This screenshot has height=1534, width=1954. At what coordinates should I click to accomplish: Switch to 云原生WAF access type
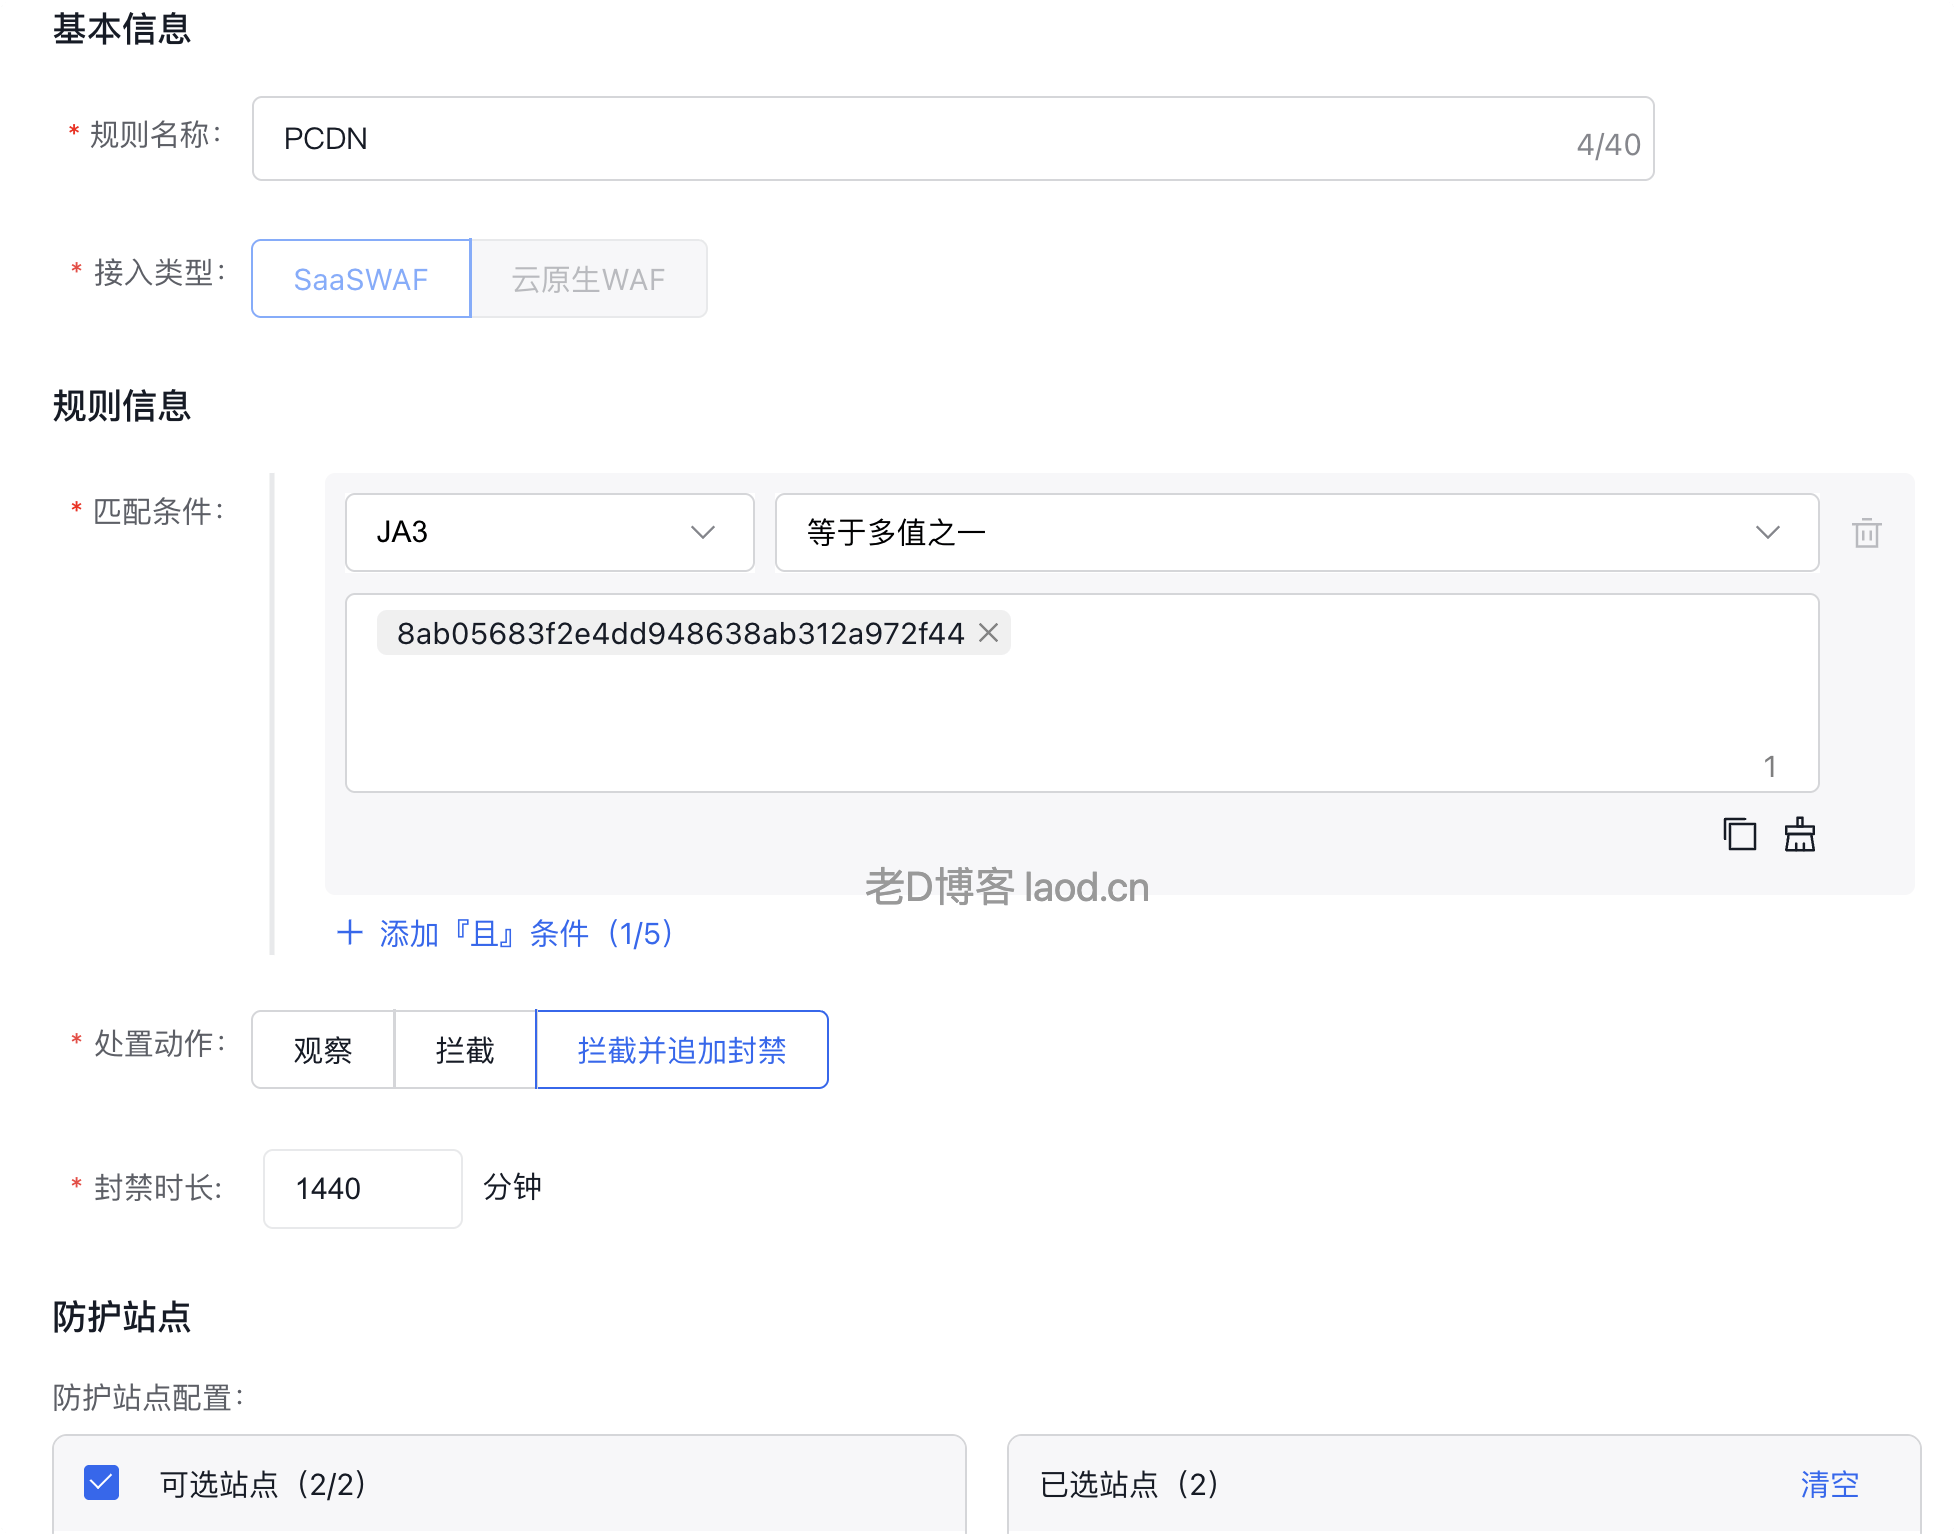point(589,279)
